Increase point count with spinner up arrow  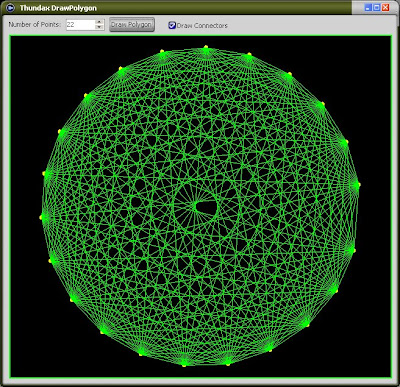coord(99,22)
